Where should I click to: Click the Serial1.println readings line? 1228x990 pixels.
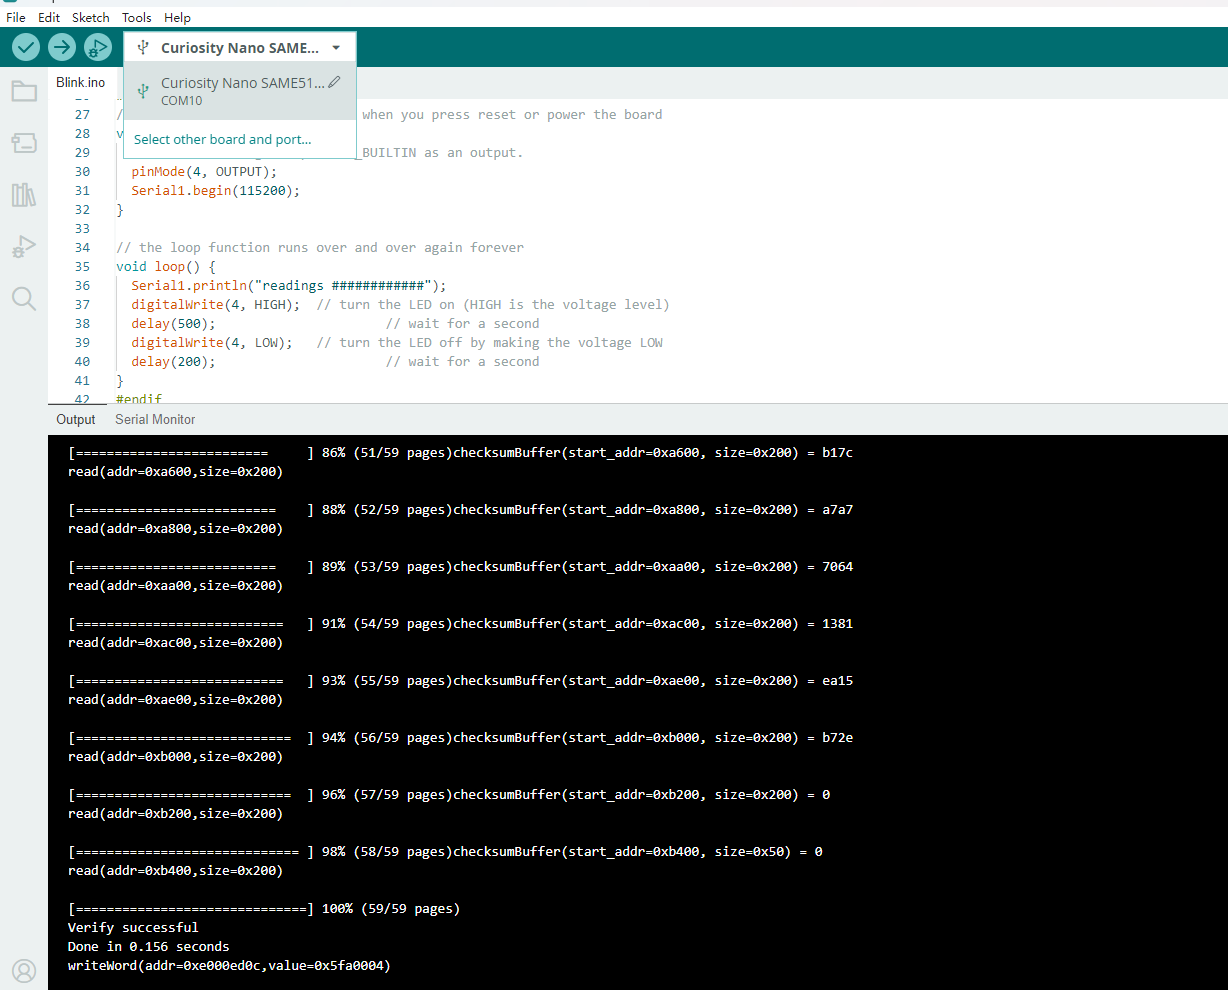click(x=289, y=285)
